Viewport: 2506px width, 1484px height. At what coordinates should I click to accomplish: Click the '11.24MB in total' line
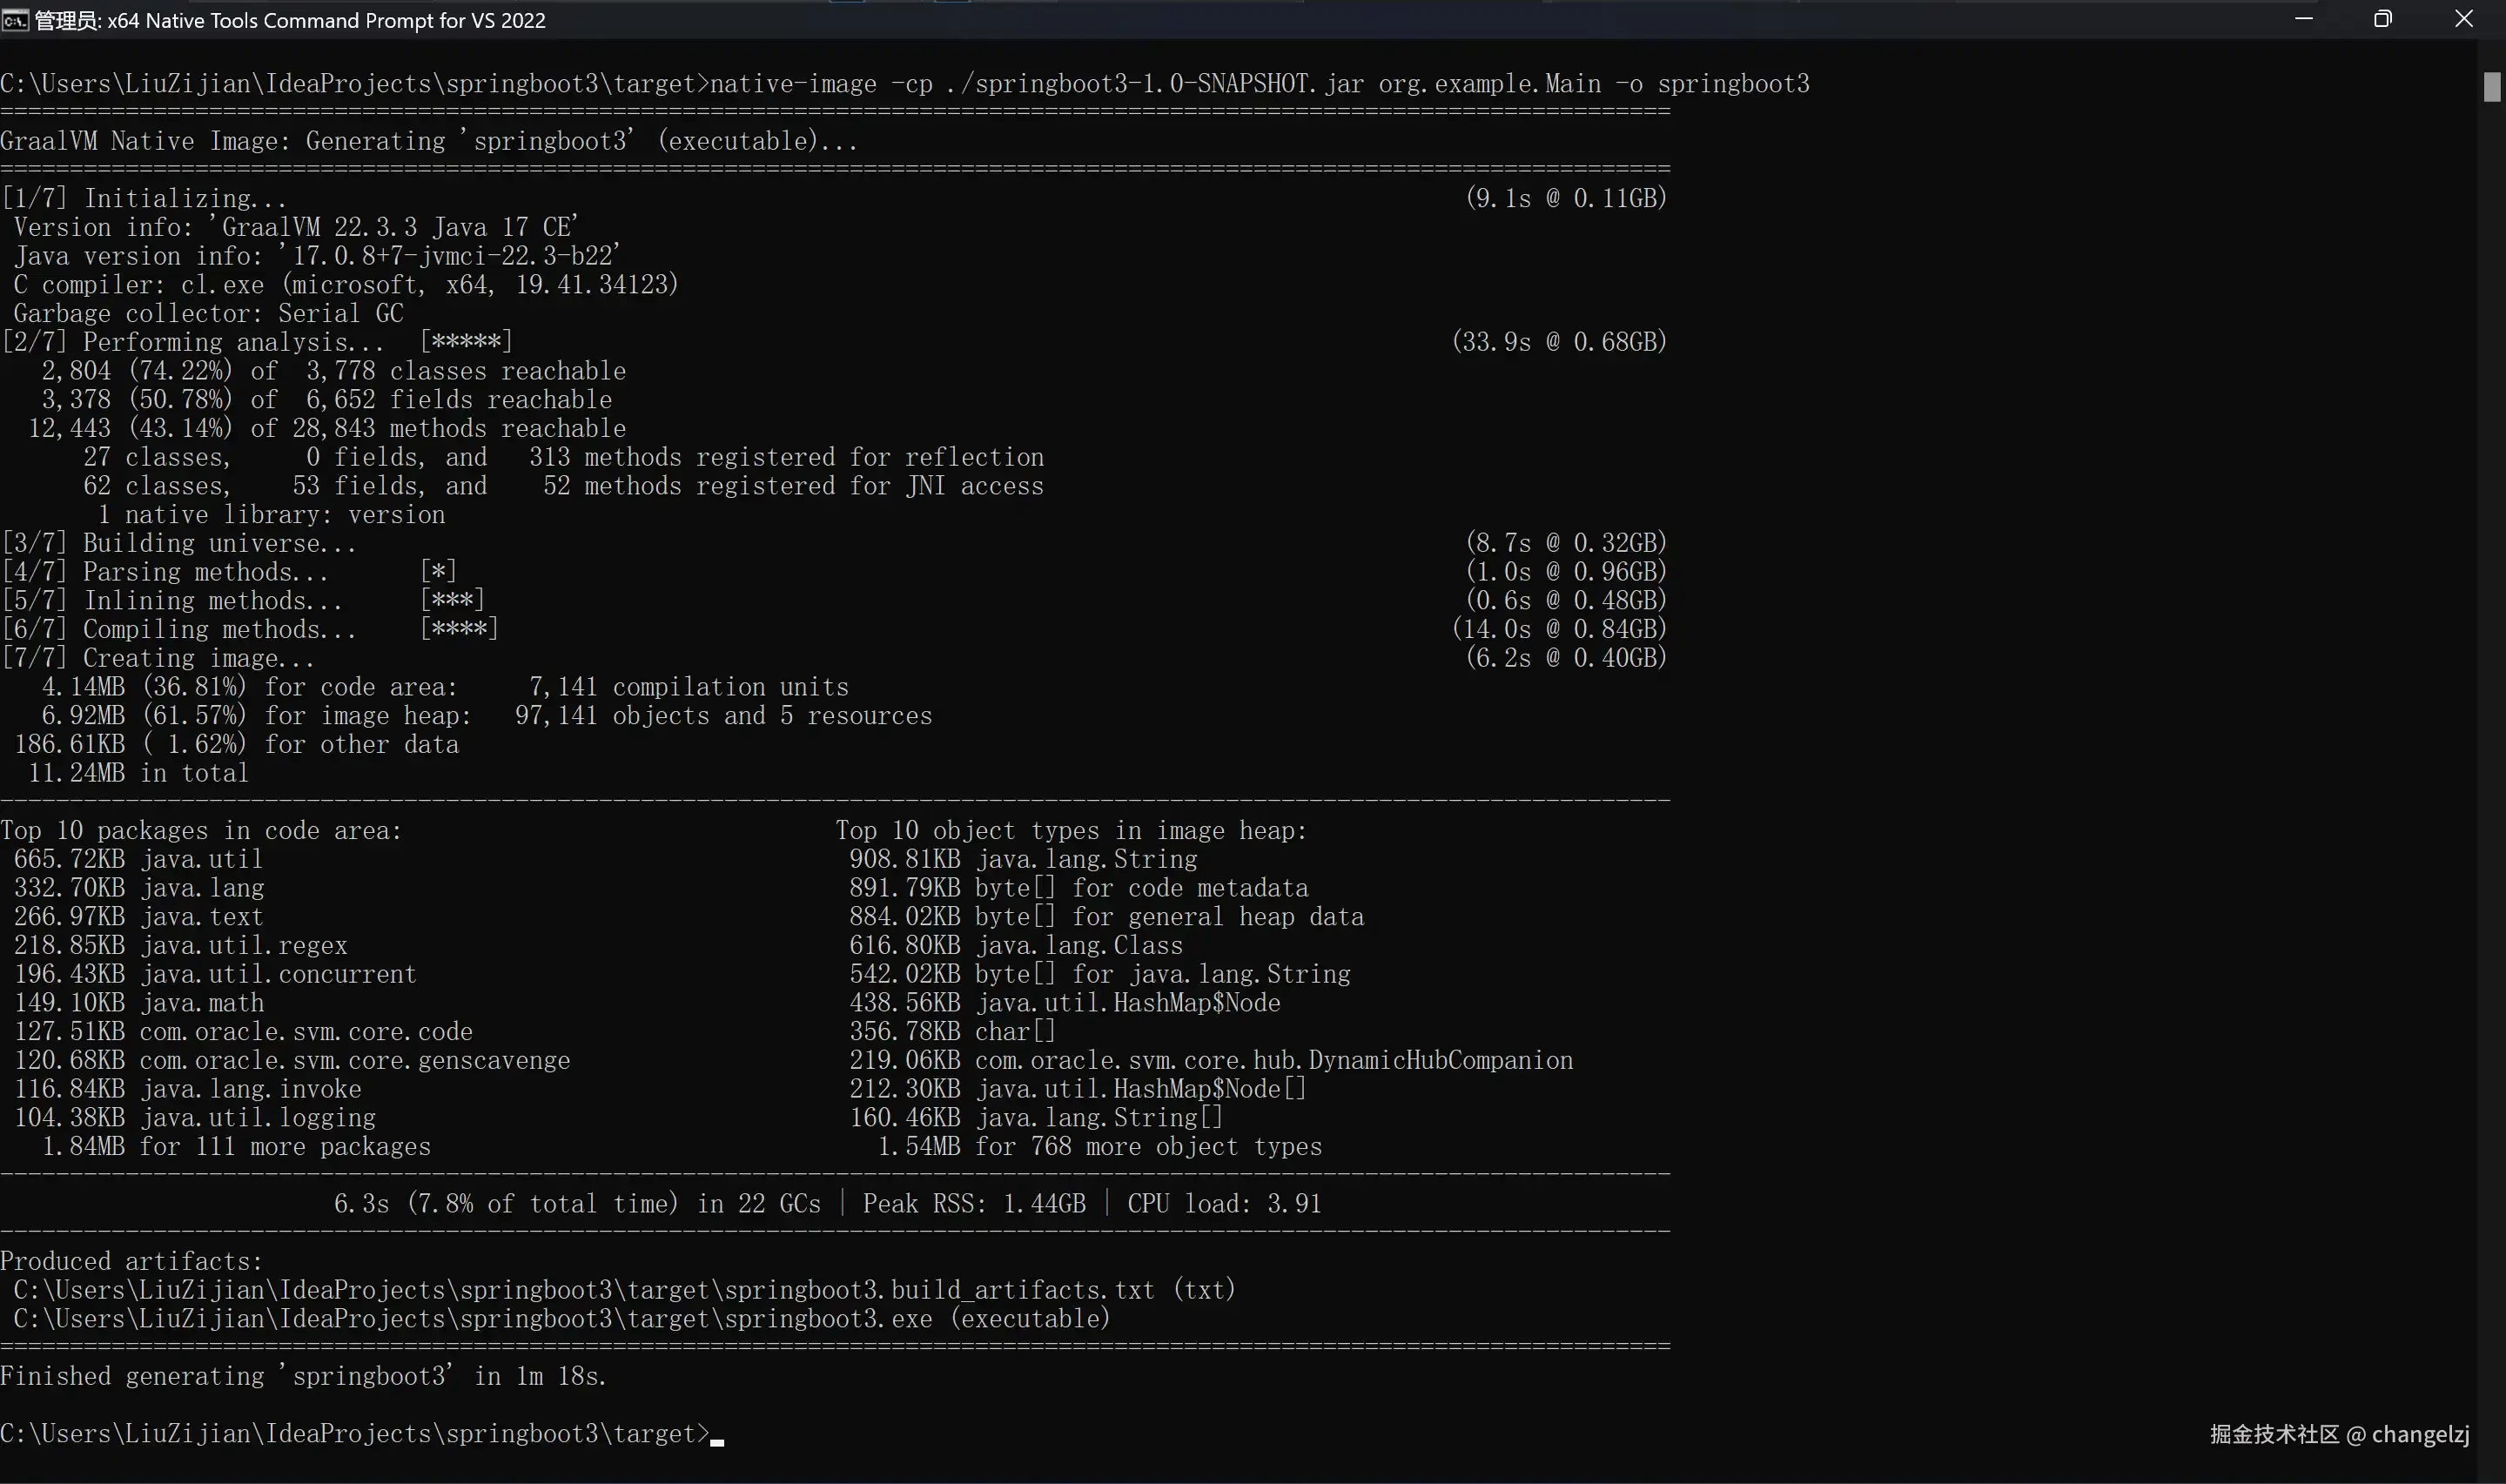(138, 773)
